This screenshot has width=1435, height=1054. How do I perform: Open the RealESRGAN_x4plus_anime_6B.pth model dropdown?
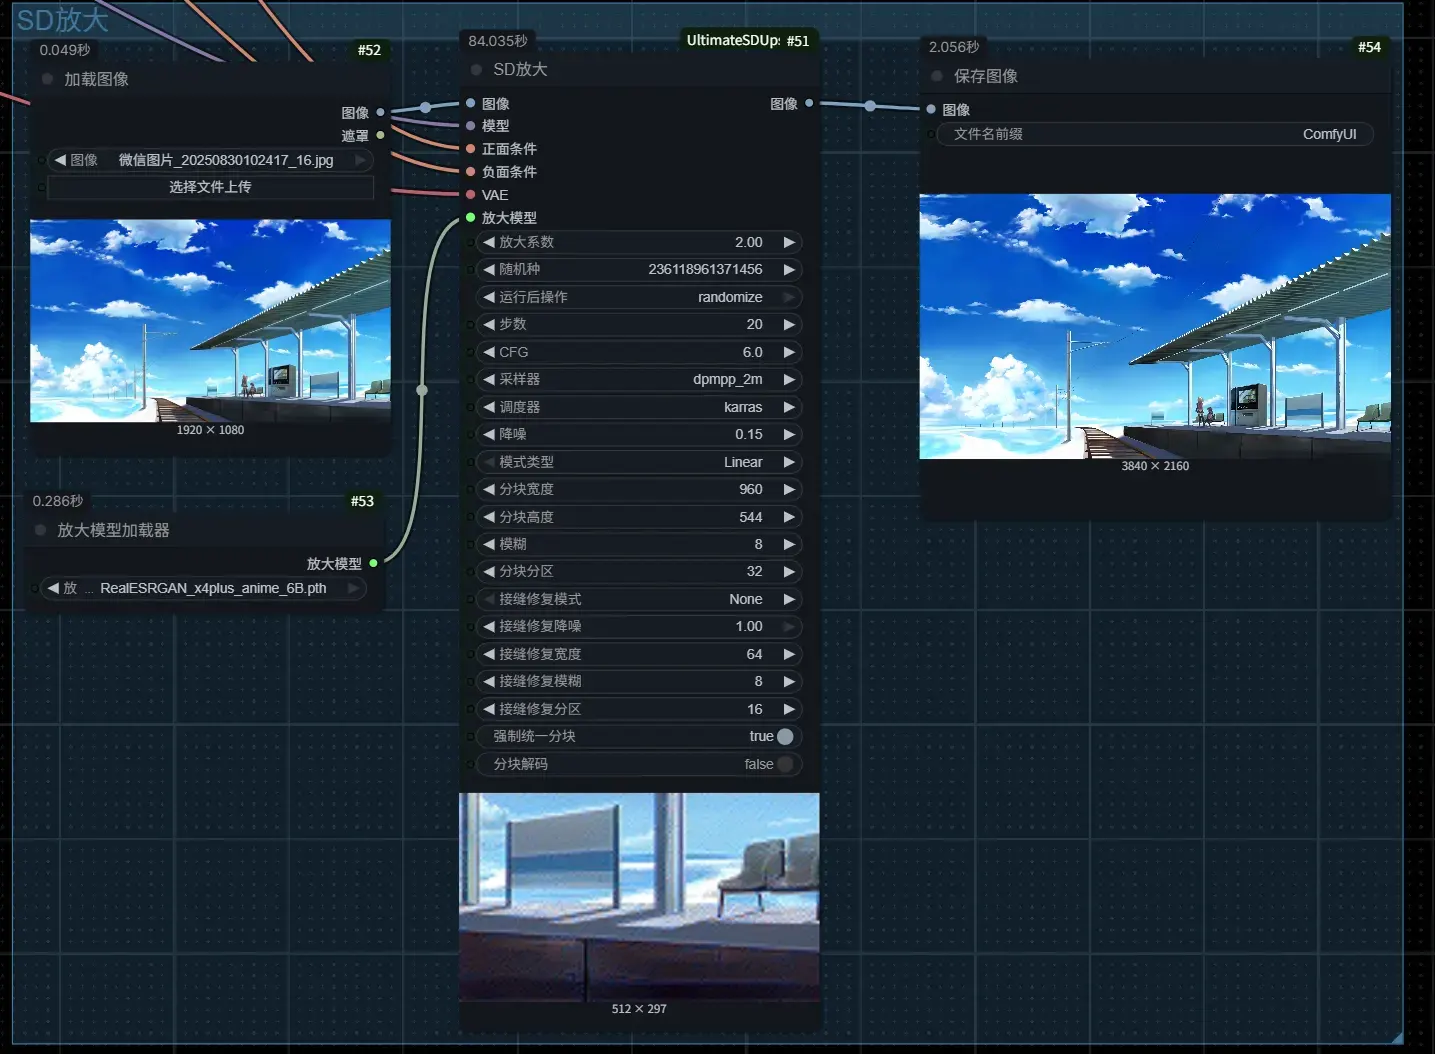pyautogui.click(x=206, y=588)
